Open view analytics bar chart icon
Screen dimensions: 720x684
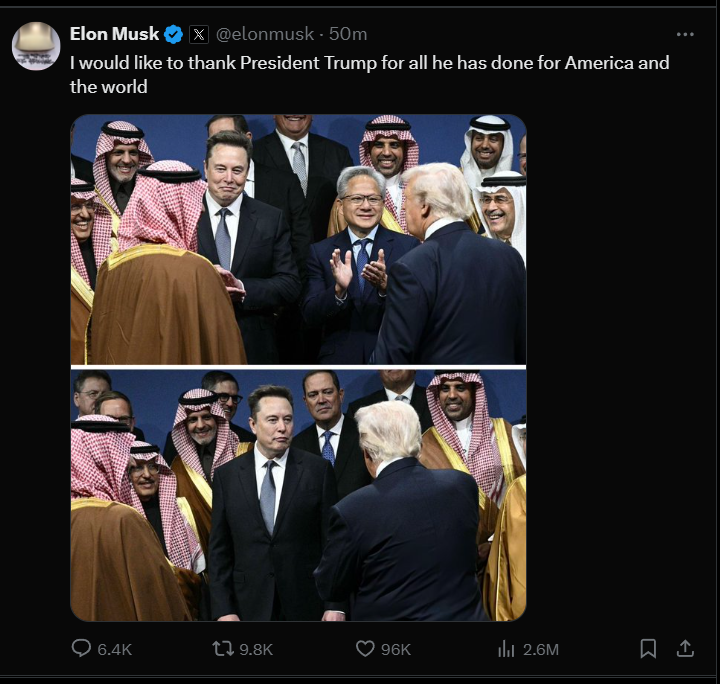(506, 649)
